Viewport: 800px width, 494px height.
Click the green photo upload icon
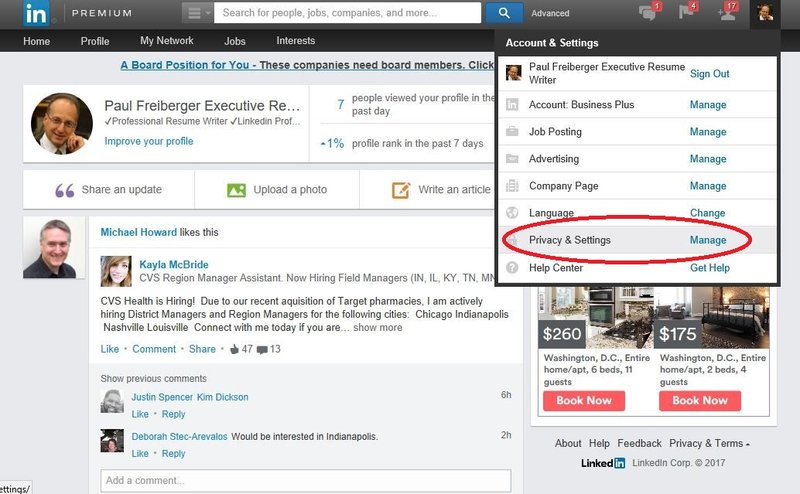click(236, 190)
